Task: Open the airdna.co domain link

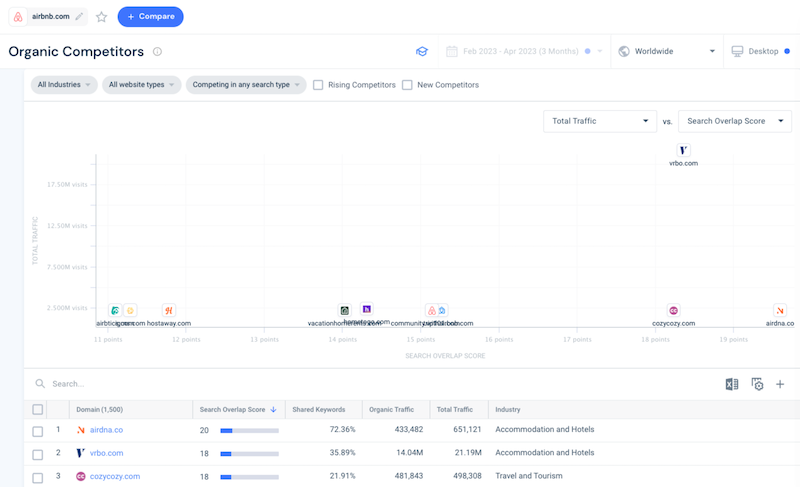Action: tap(106, 430)
